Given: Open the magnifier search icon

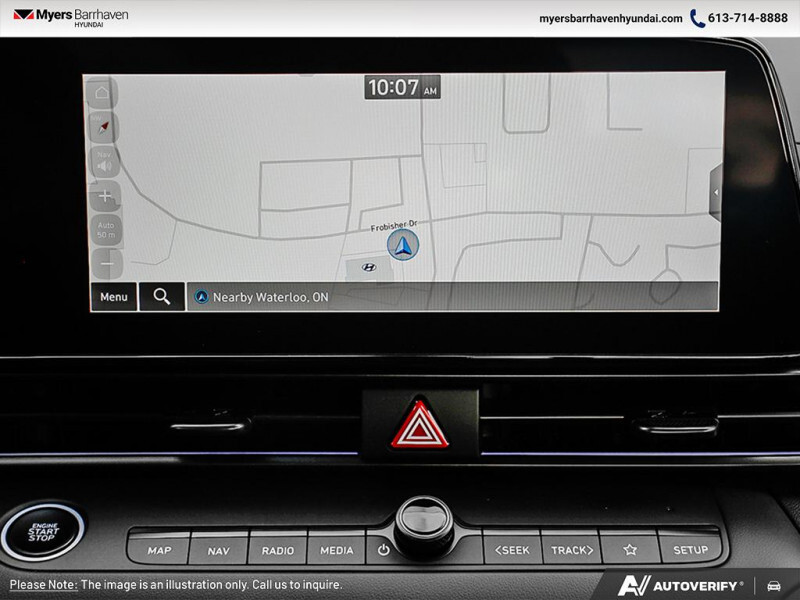Looking at the screenshot, I should [x=161, y=297].
